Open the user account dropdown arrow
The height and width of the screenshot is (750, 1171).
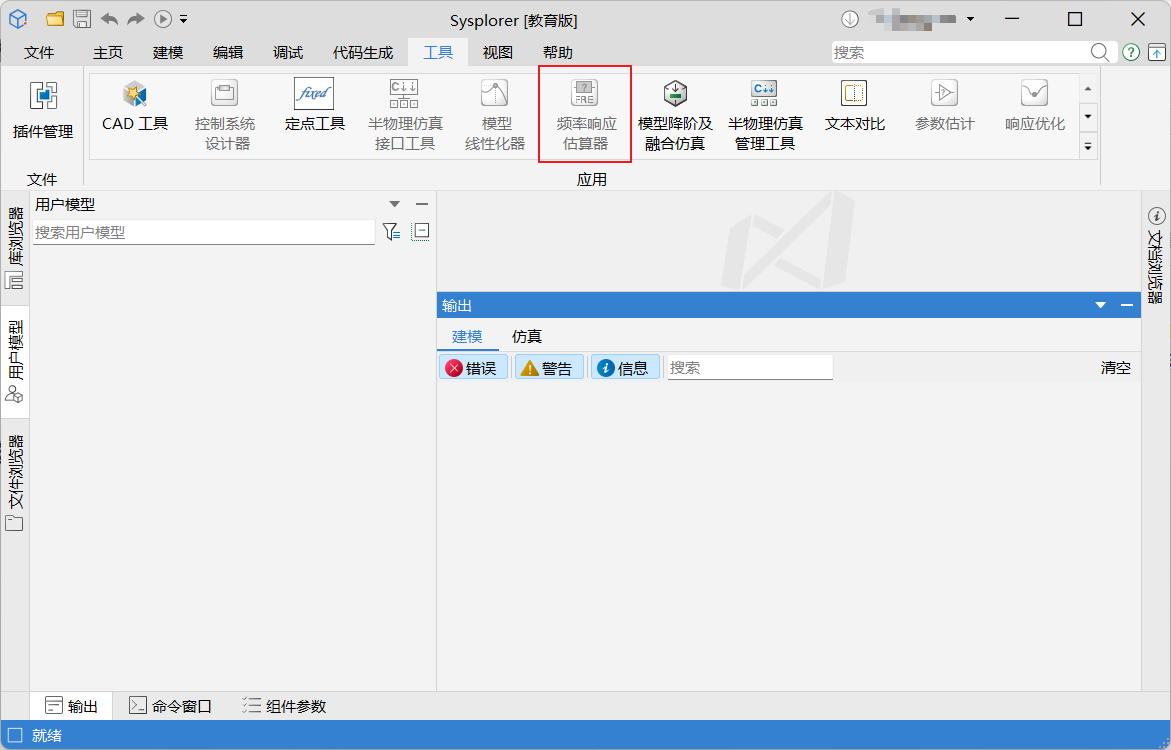point(970,19)
